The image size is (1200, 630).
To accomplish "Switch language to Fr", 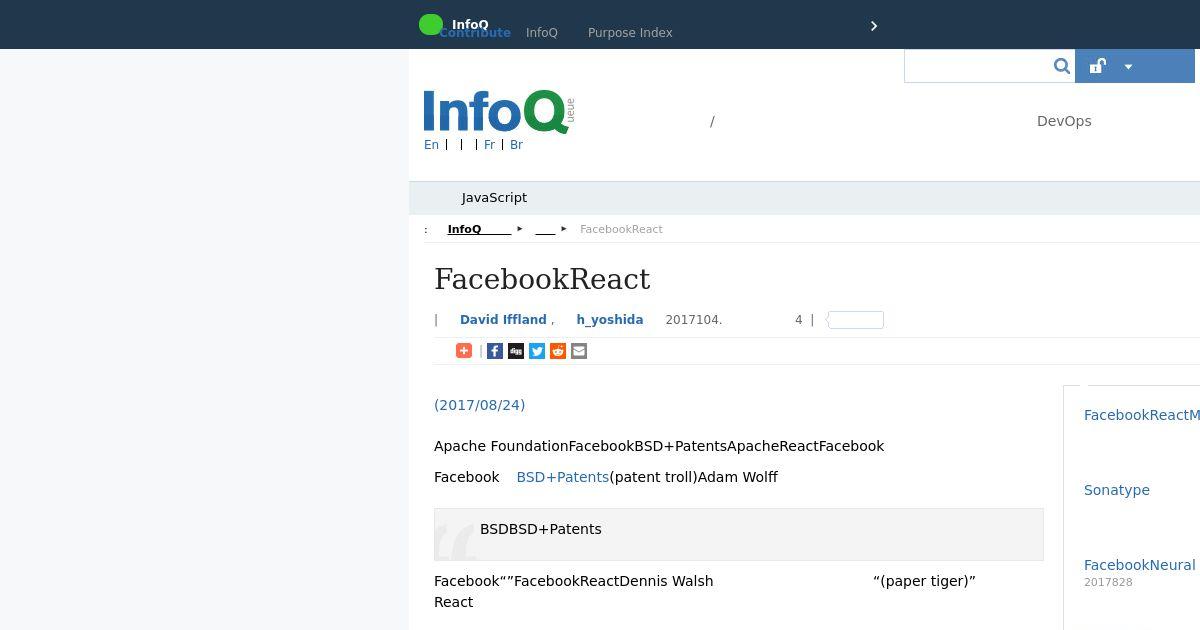I will tap(489, 145).
